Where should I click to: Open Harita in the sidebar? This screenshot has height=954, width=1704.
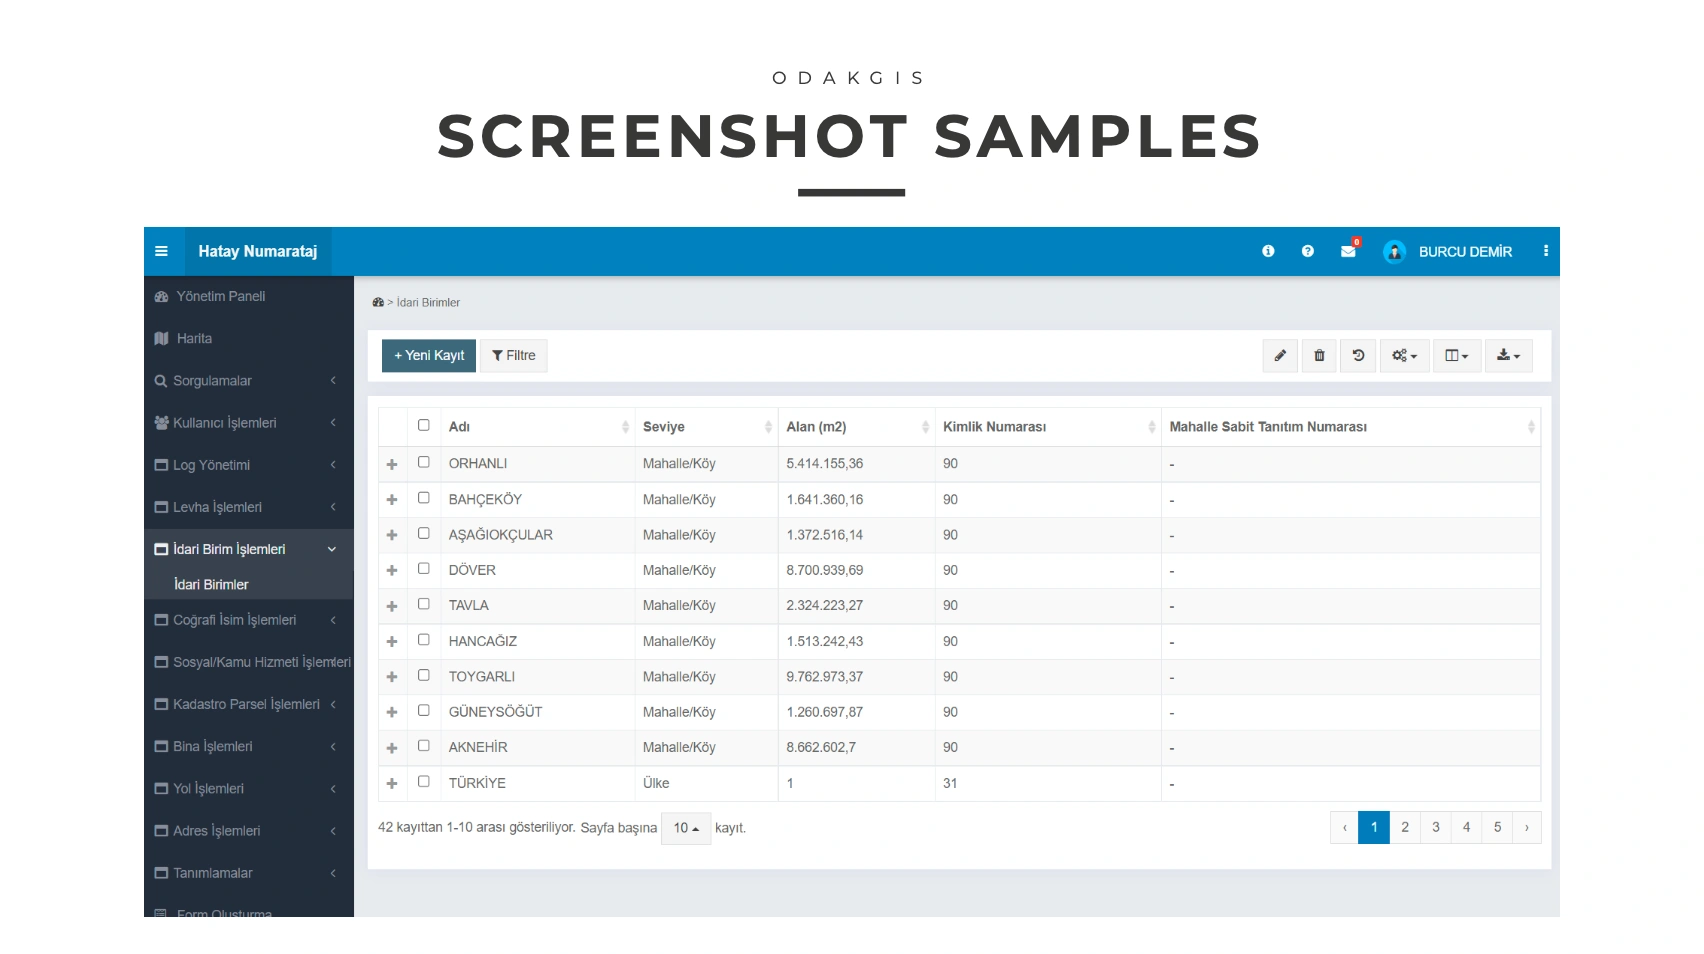pyautogui.click(x=194, y=338)
